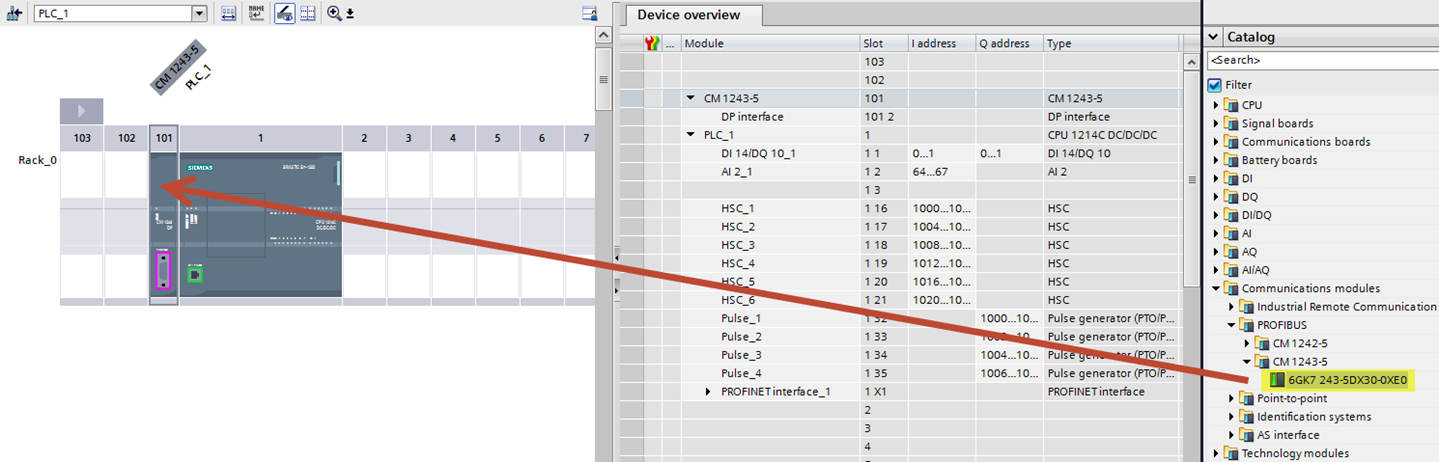Expand the CPU catalog folder
Image resolution: width=1439 pixels, height=462 pixels.
1217,105
